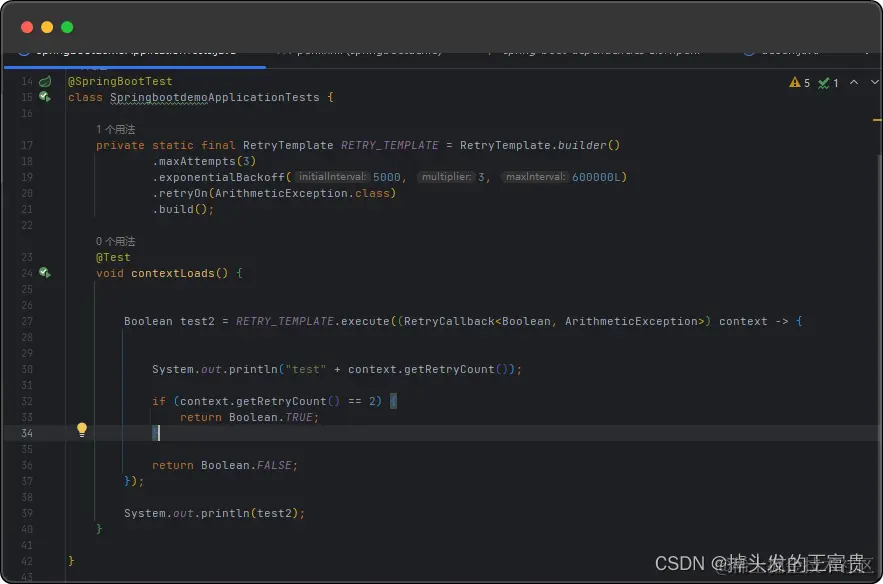Open the "1 个用法" usages hint
Viewport: 883px width, 584px height.
tap(115, 129)
